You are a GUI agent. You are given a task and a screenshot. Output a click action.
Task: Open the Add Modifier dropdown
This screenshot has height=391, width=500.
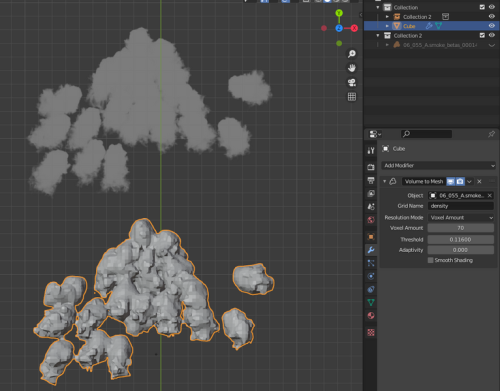[438, 165]
